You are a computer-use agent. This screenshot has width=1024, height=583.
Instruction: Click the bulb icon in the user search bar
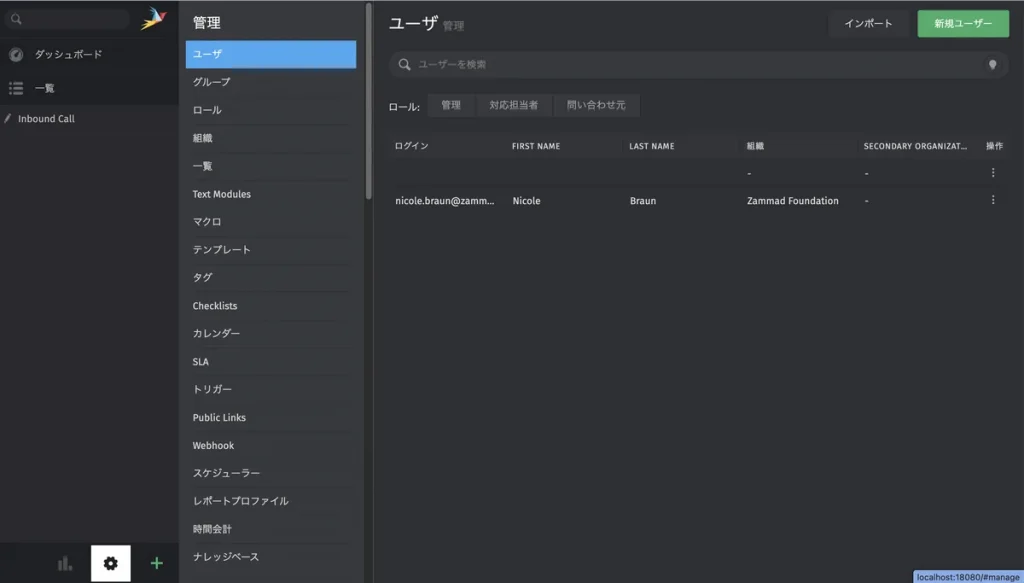[993, 65]
